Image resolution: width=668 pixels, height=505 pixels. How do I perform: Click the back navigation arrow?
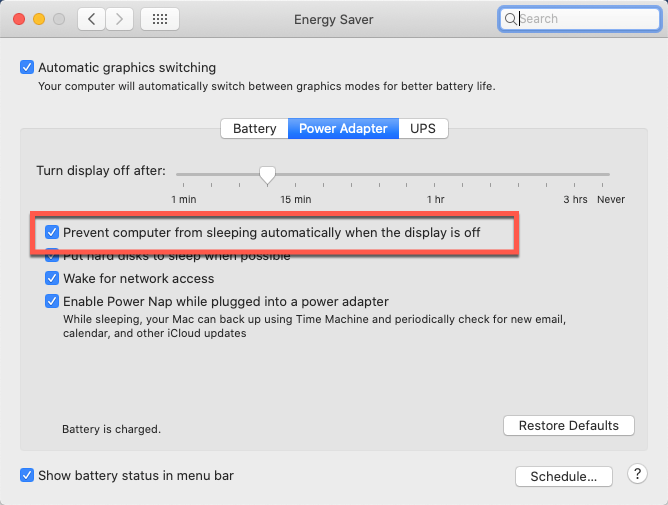(x=91, y=19)
